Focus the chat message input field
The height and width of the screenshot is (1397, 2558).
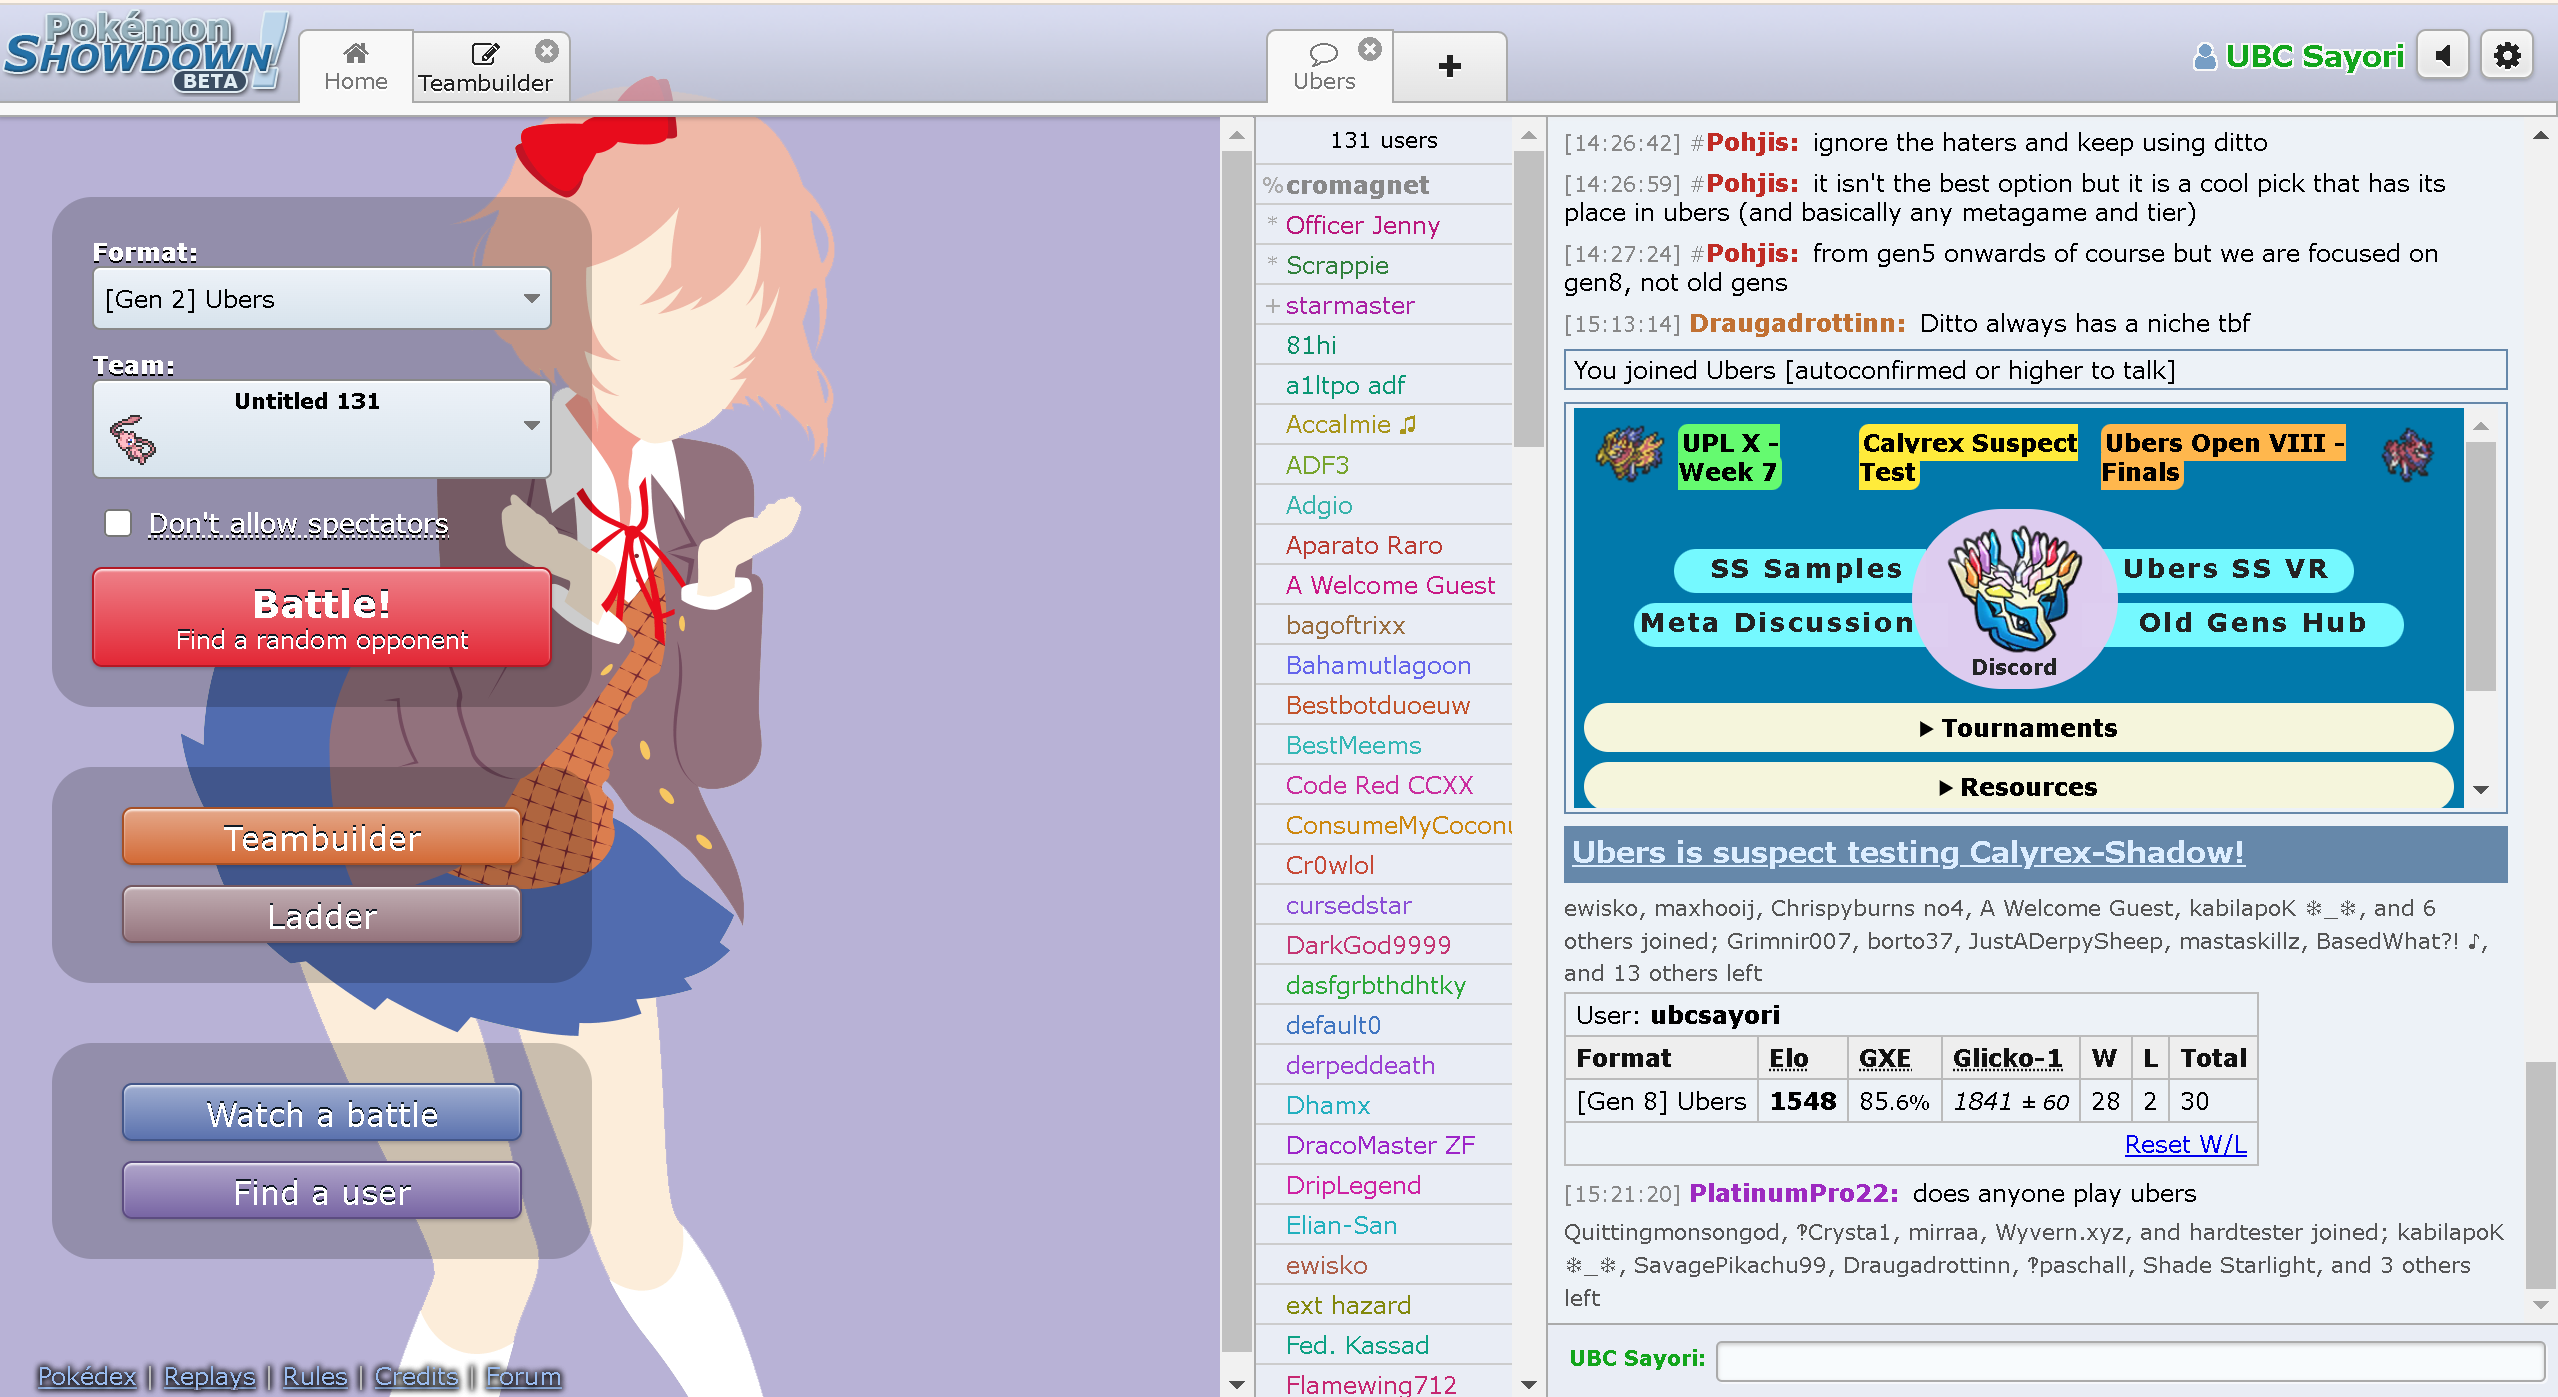(x=2130, y=1360)
